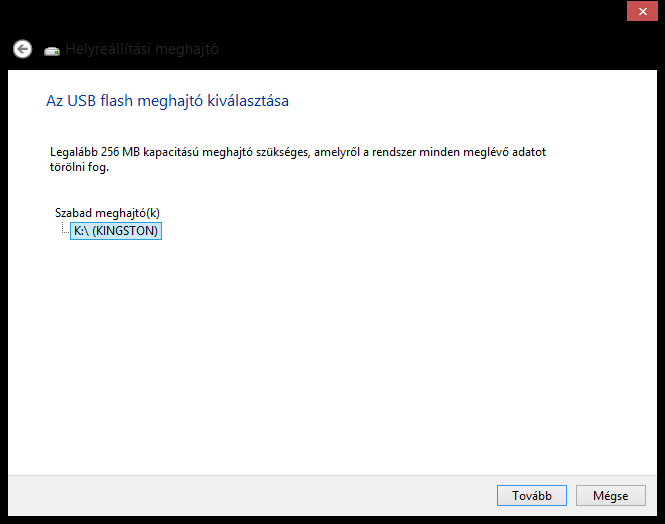Go back using the circular arrow icon
Screen dimensions: 665x524
22,49
